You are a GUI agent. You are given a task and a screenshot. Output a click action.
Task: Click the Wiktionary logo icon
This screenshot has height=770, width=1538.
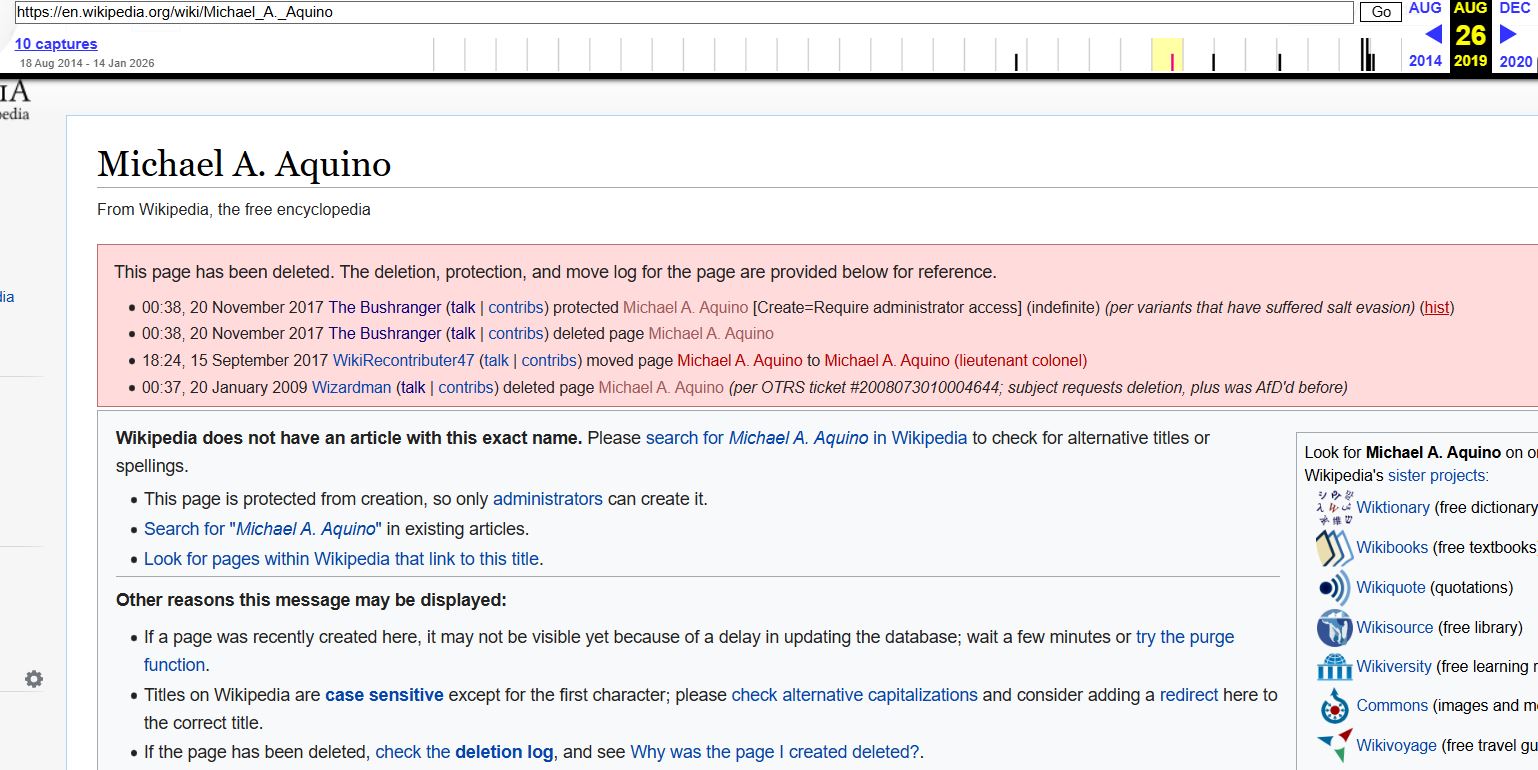tap(1334, 508)
